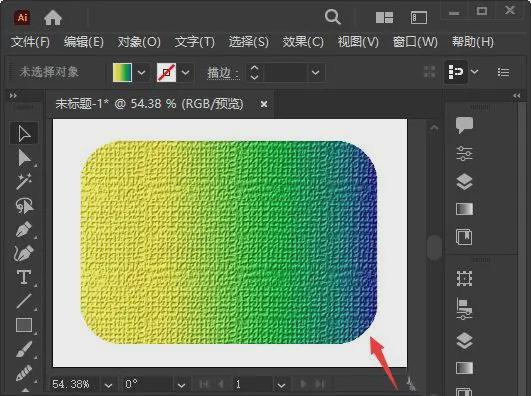Select the Magic Wand tool
Image resolution: width=531 pixels, height=396 pixels.
tap(24, 182)
